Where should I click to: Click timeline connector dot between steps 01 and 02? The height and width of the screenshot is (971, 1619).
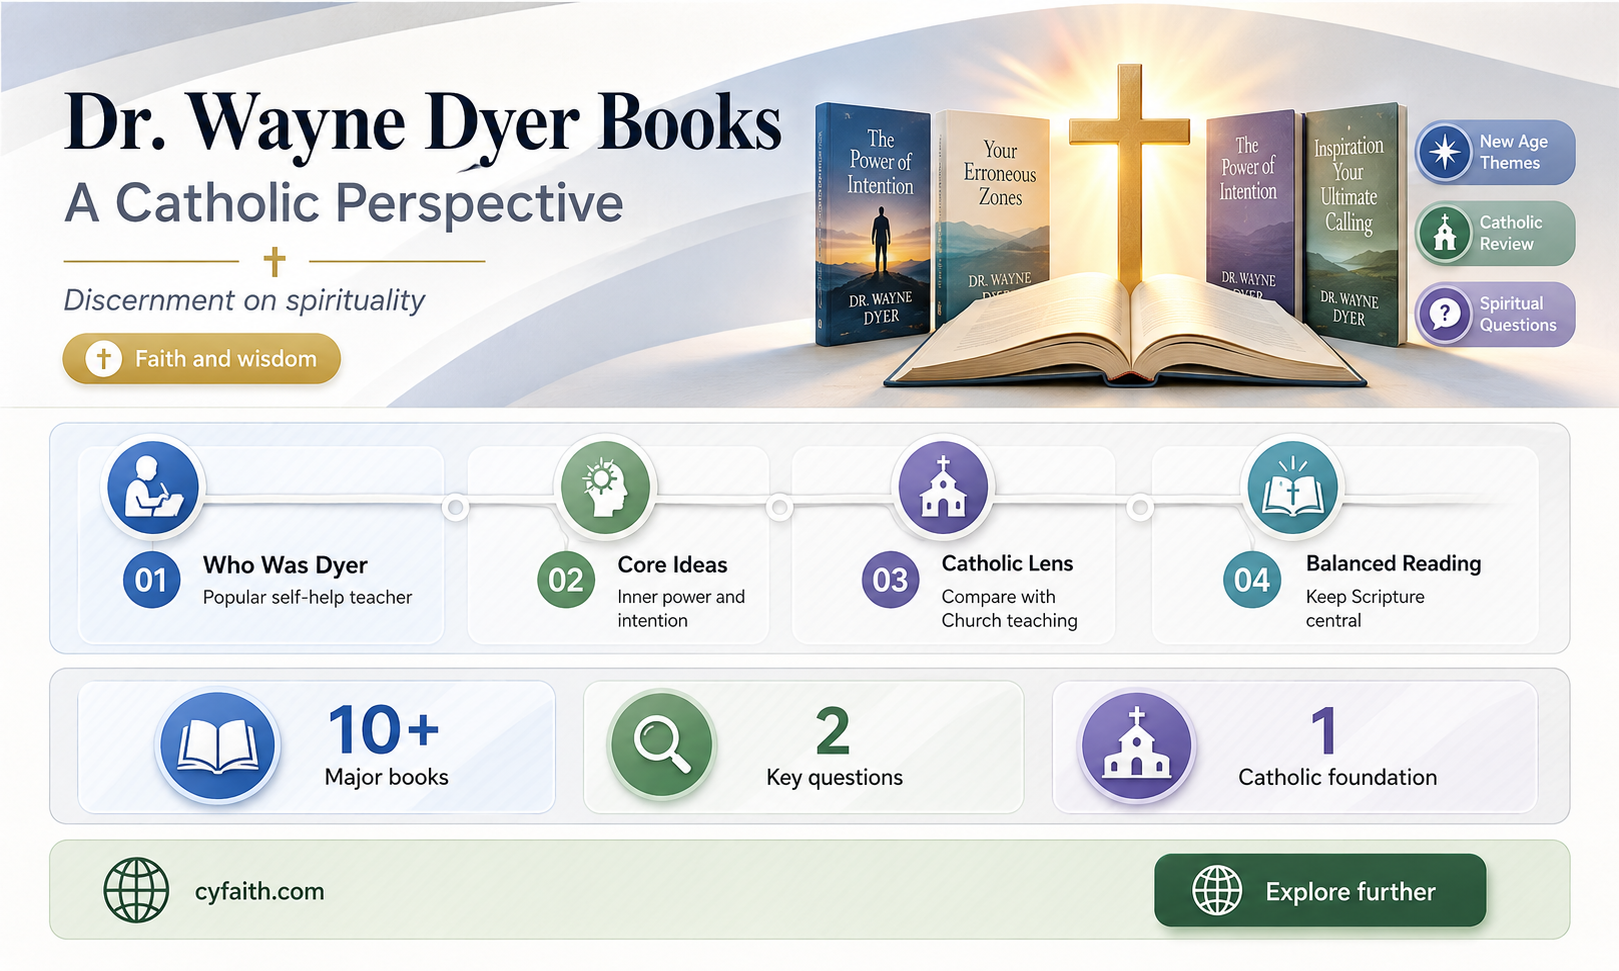coord(456,508)
